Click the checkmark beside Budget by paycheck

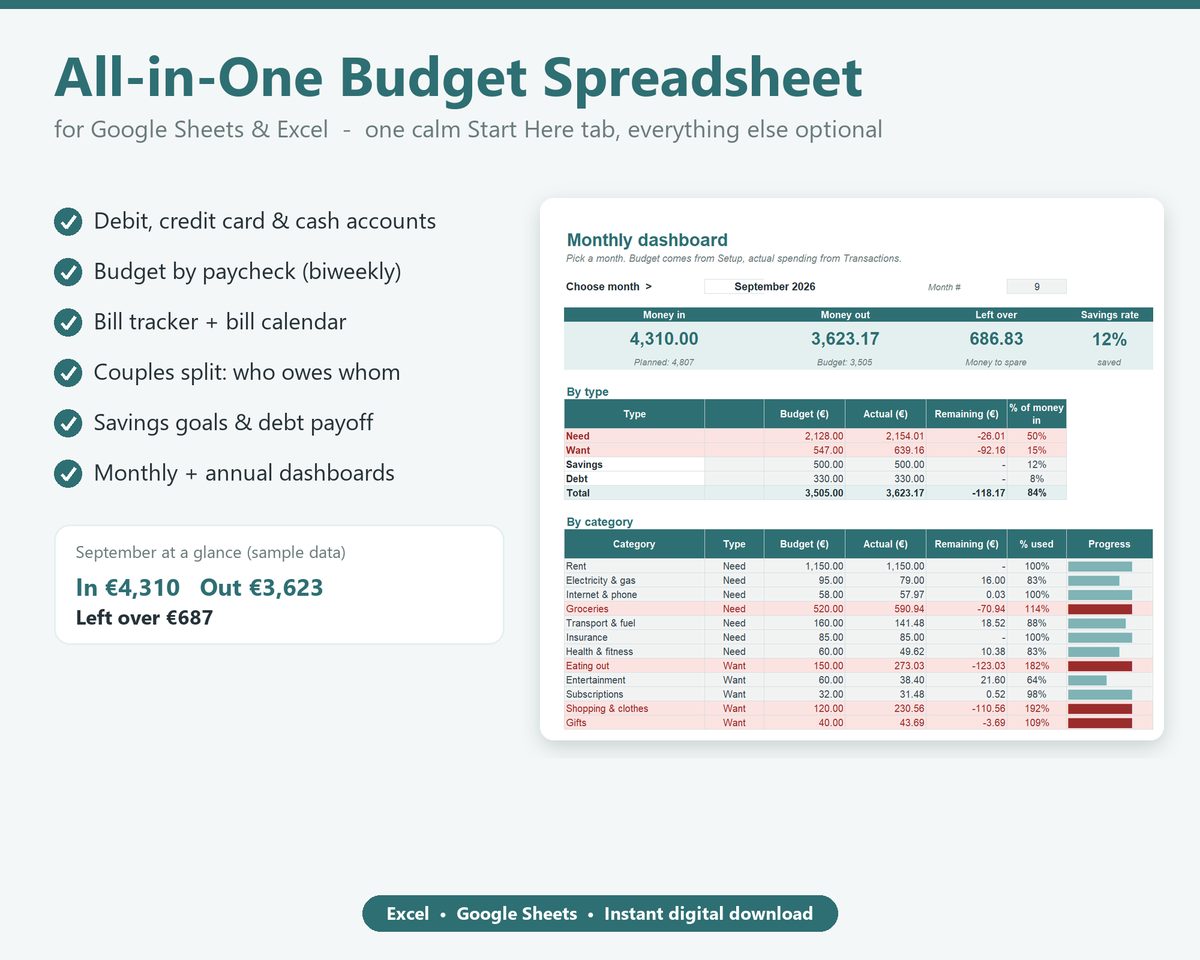68,272
